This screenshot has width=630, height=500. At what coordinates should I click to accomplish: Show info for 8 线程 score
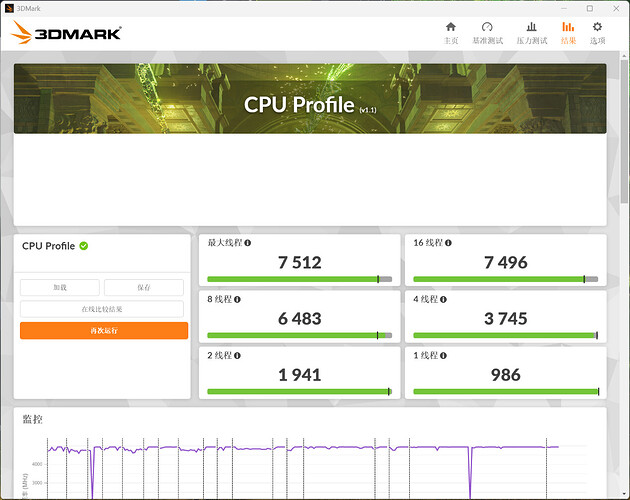243,299
